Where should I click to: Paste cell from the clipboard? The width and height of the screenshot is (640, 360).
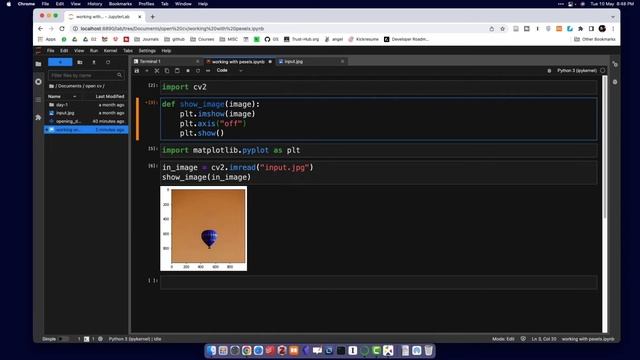(177, 71)
